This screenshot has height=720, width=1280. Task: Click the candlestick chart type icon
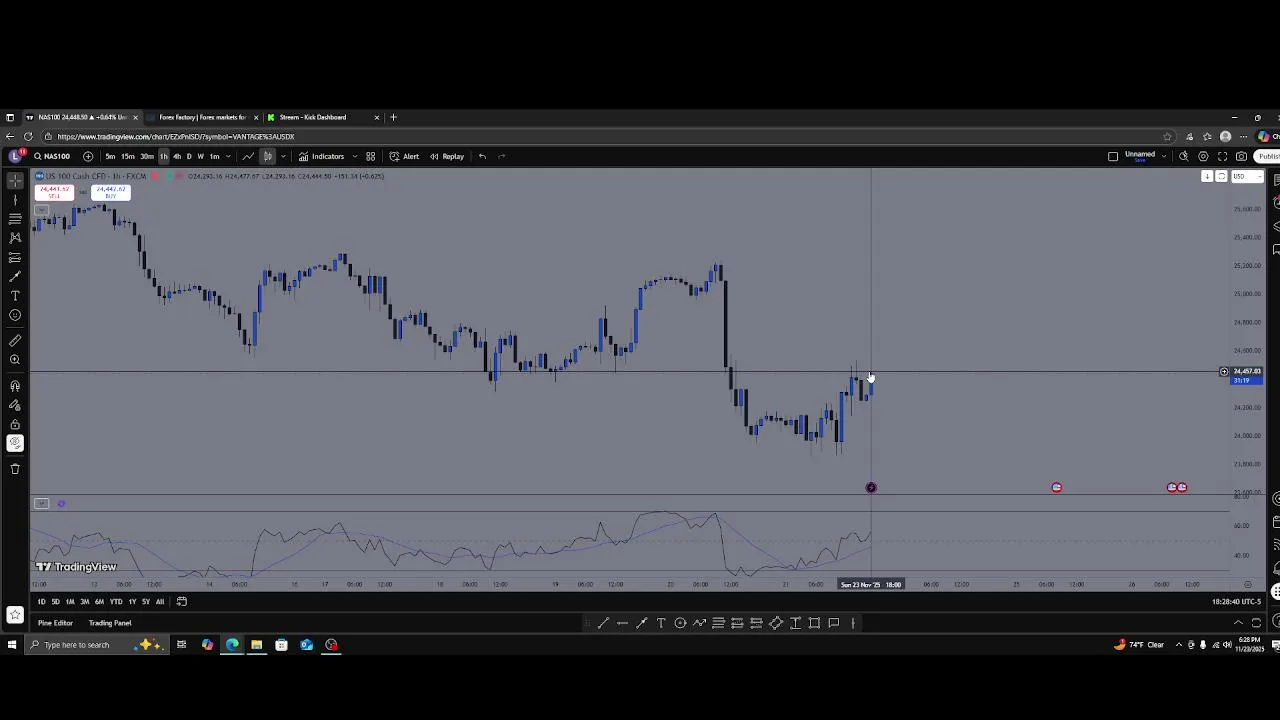coord(268,156)
